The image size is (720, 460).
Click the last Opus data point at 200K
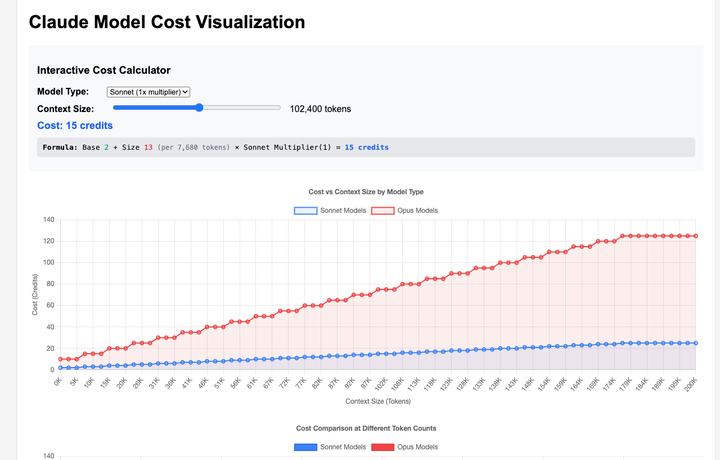click(696, 236)
